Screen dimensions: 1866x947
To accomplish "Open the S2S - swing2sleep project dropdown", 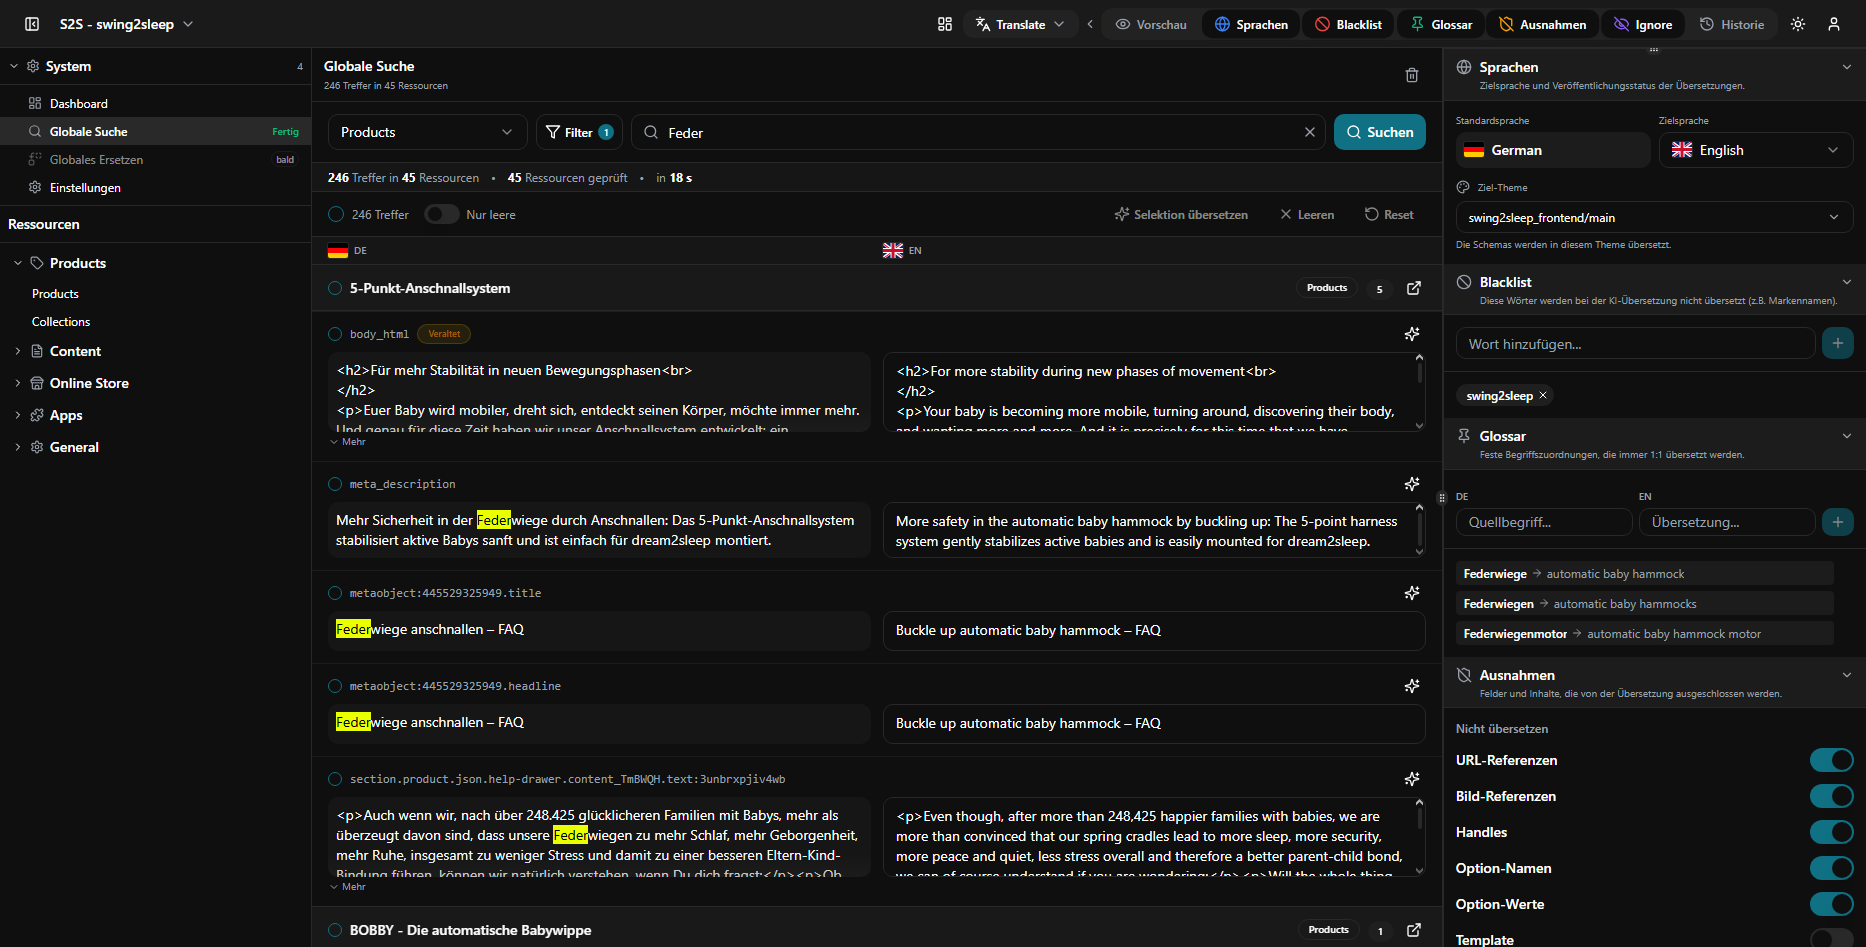I will (x=126, y=24).
